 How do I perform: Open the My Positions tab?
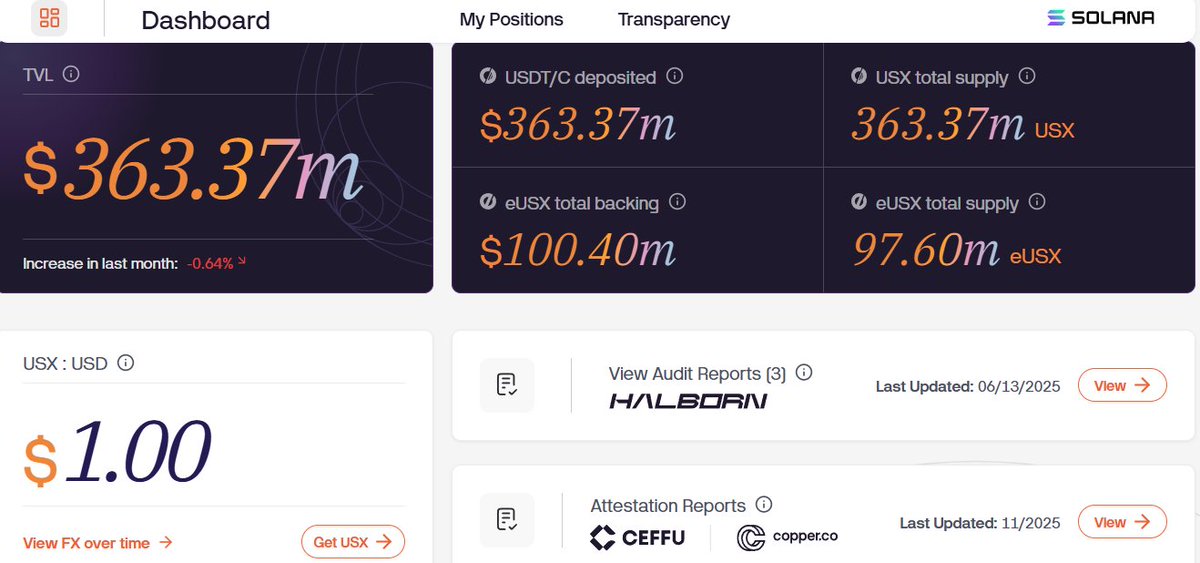pos(511,19)
